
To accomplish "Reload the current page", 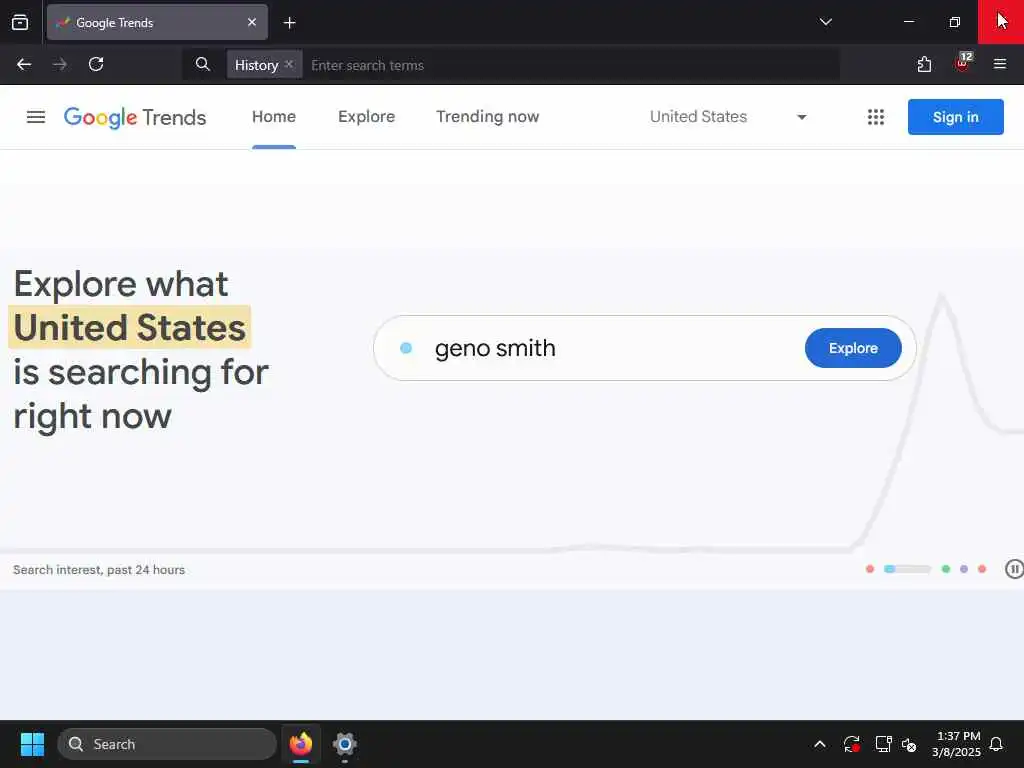I will pyautogui.click(x=96, y=64).
